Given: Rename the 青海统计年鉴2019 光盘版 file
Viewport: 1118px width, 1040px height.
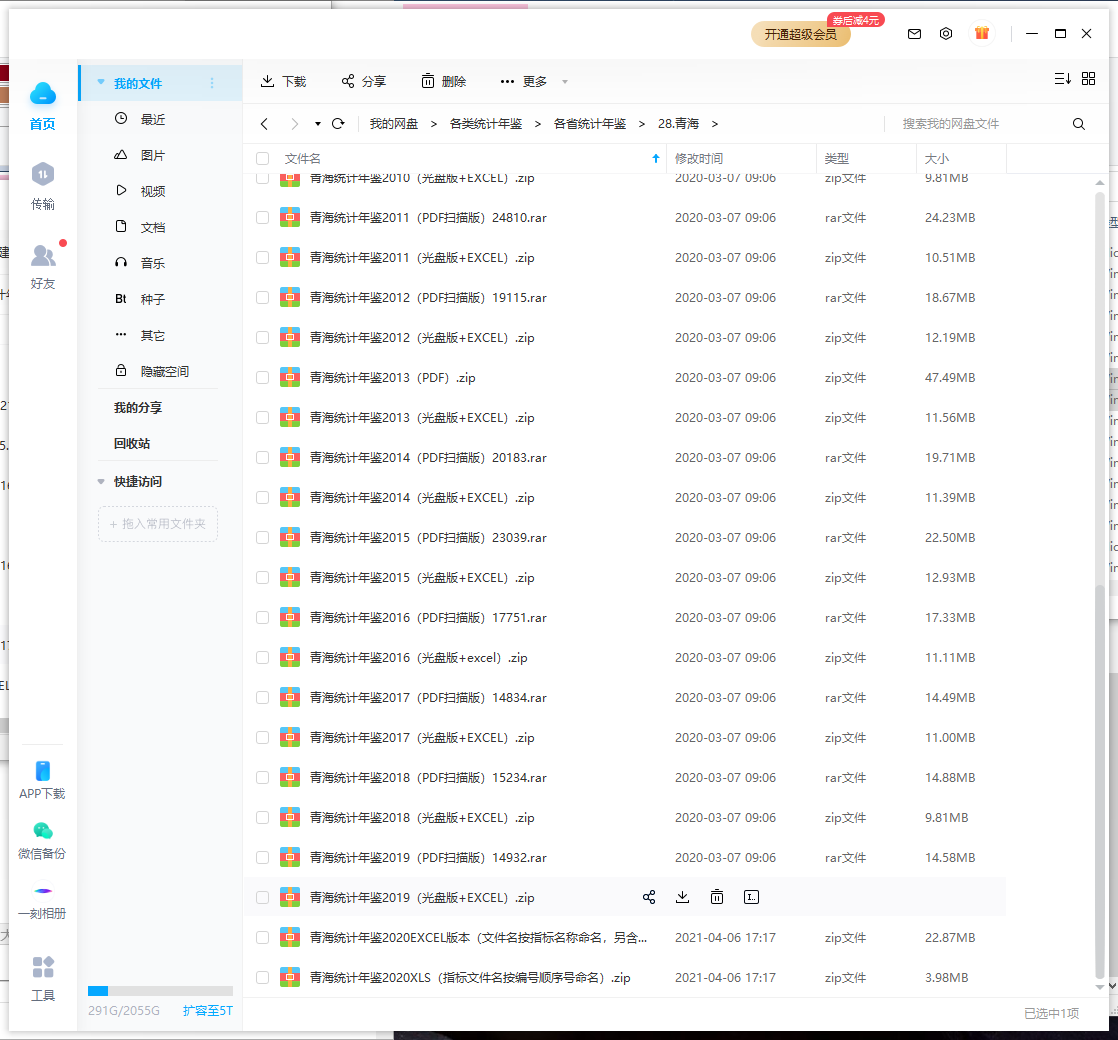Looking at the screenshot, I should (752, 897).
